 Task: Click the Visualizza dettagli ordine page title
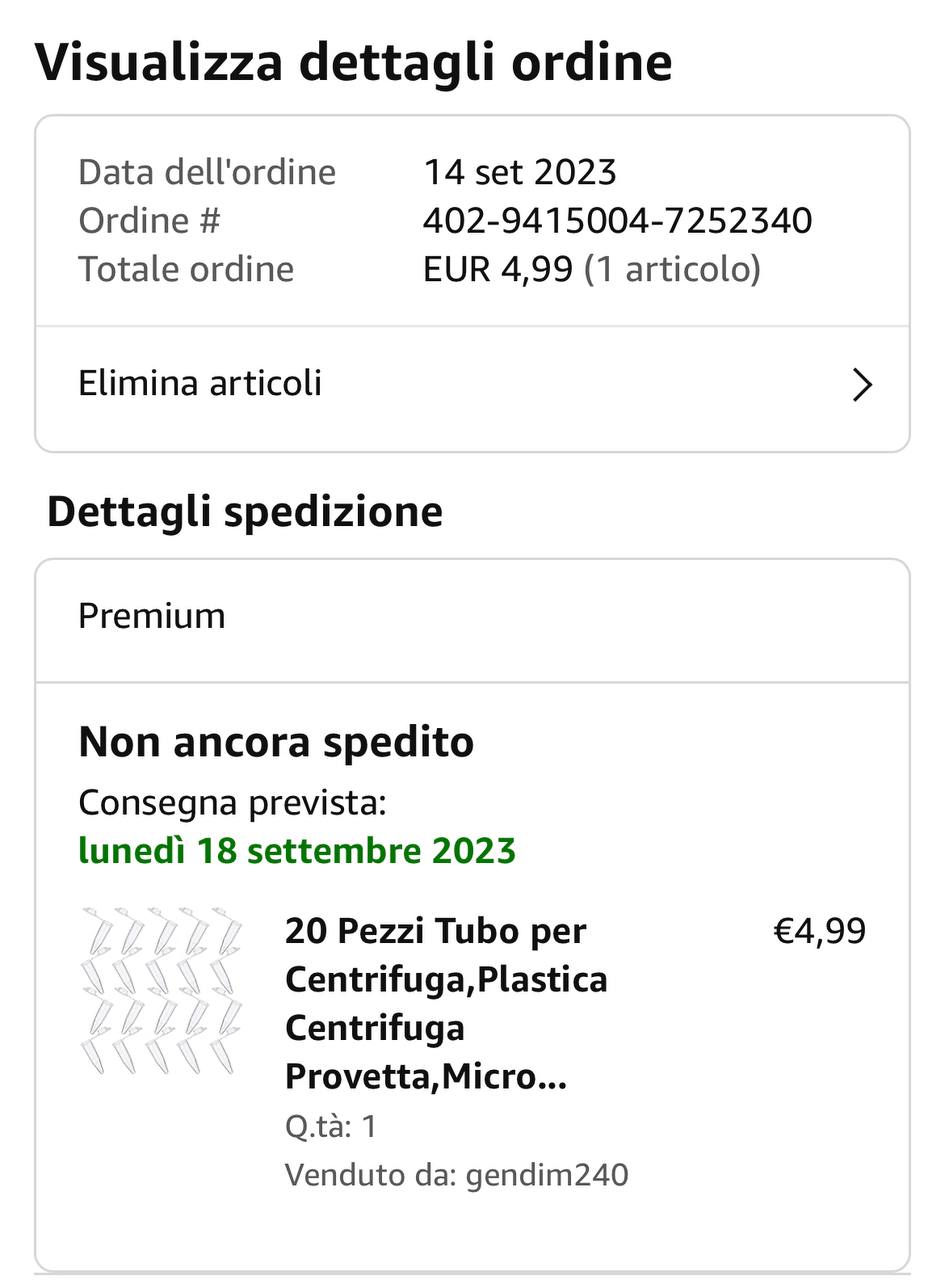point(354,62)
